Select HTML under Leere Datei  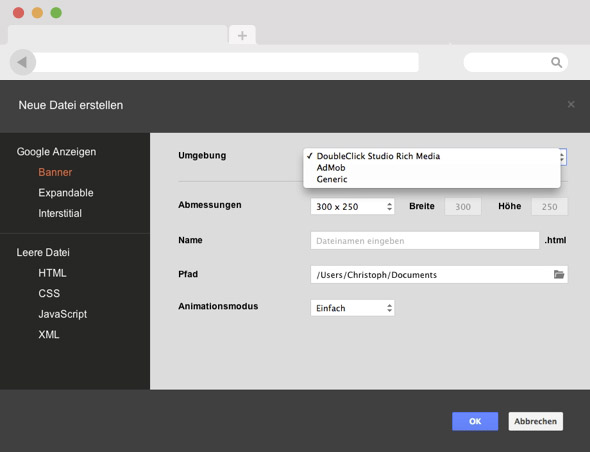52,273
